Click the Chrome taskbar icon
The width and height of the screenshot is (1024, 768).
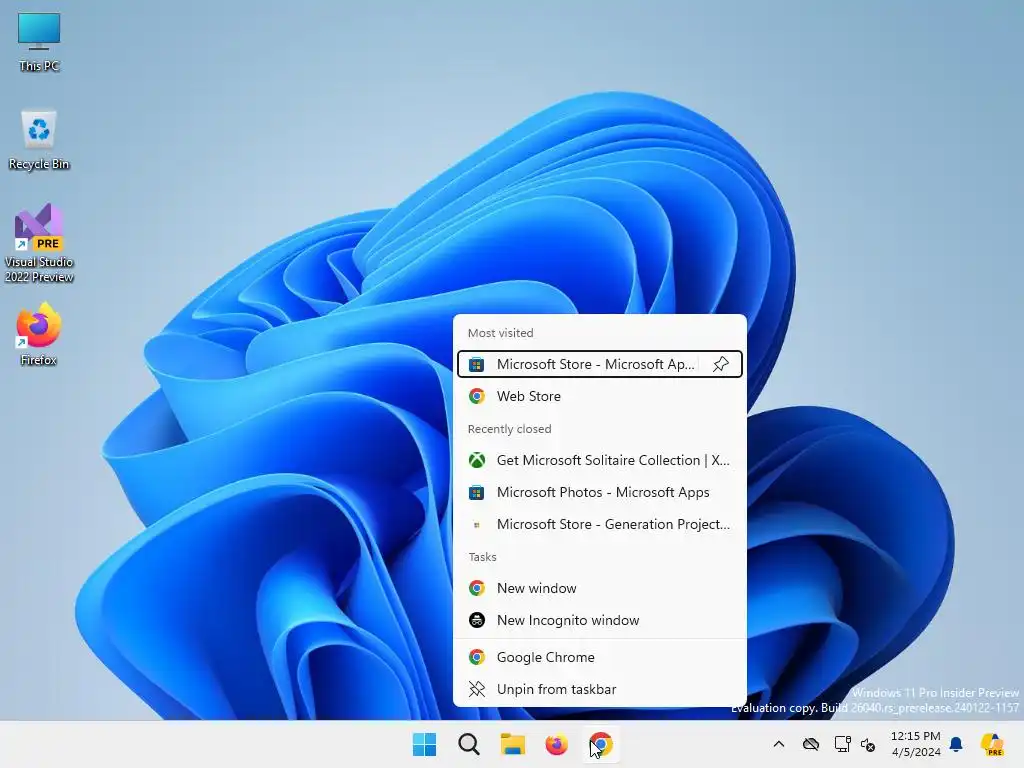click(x=601, y=744)
